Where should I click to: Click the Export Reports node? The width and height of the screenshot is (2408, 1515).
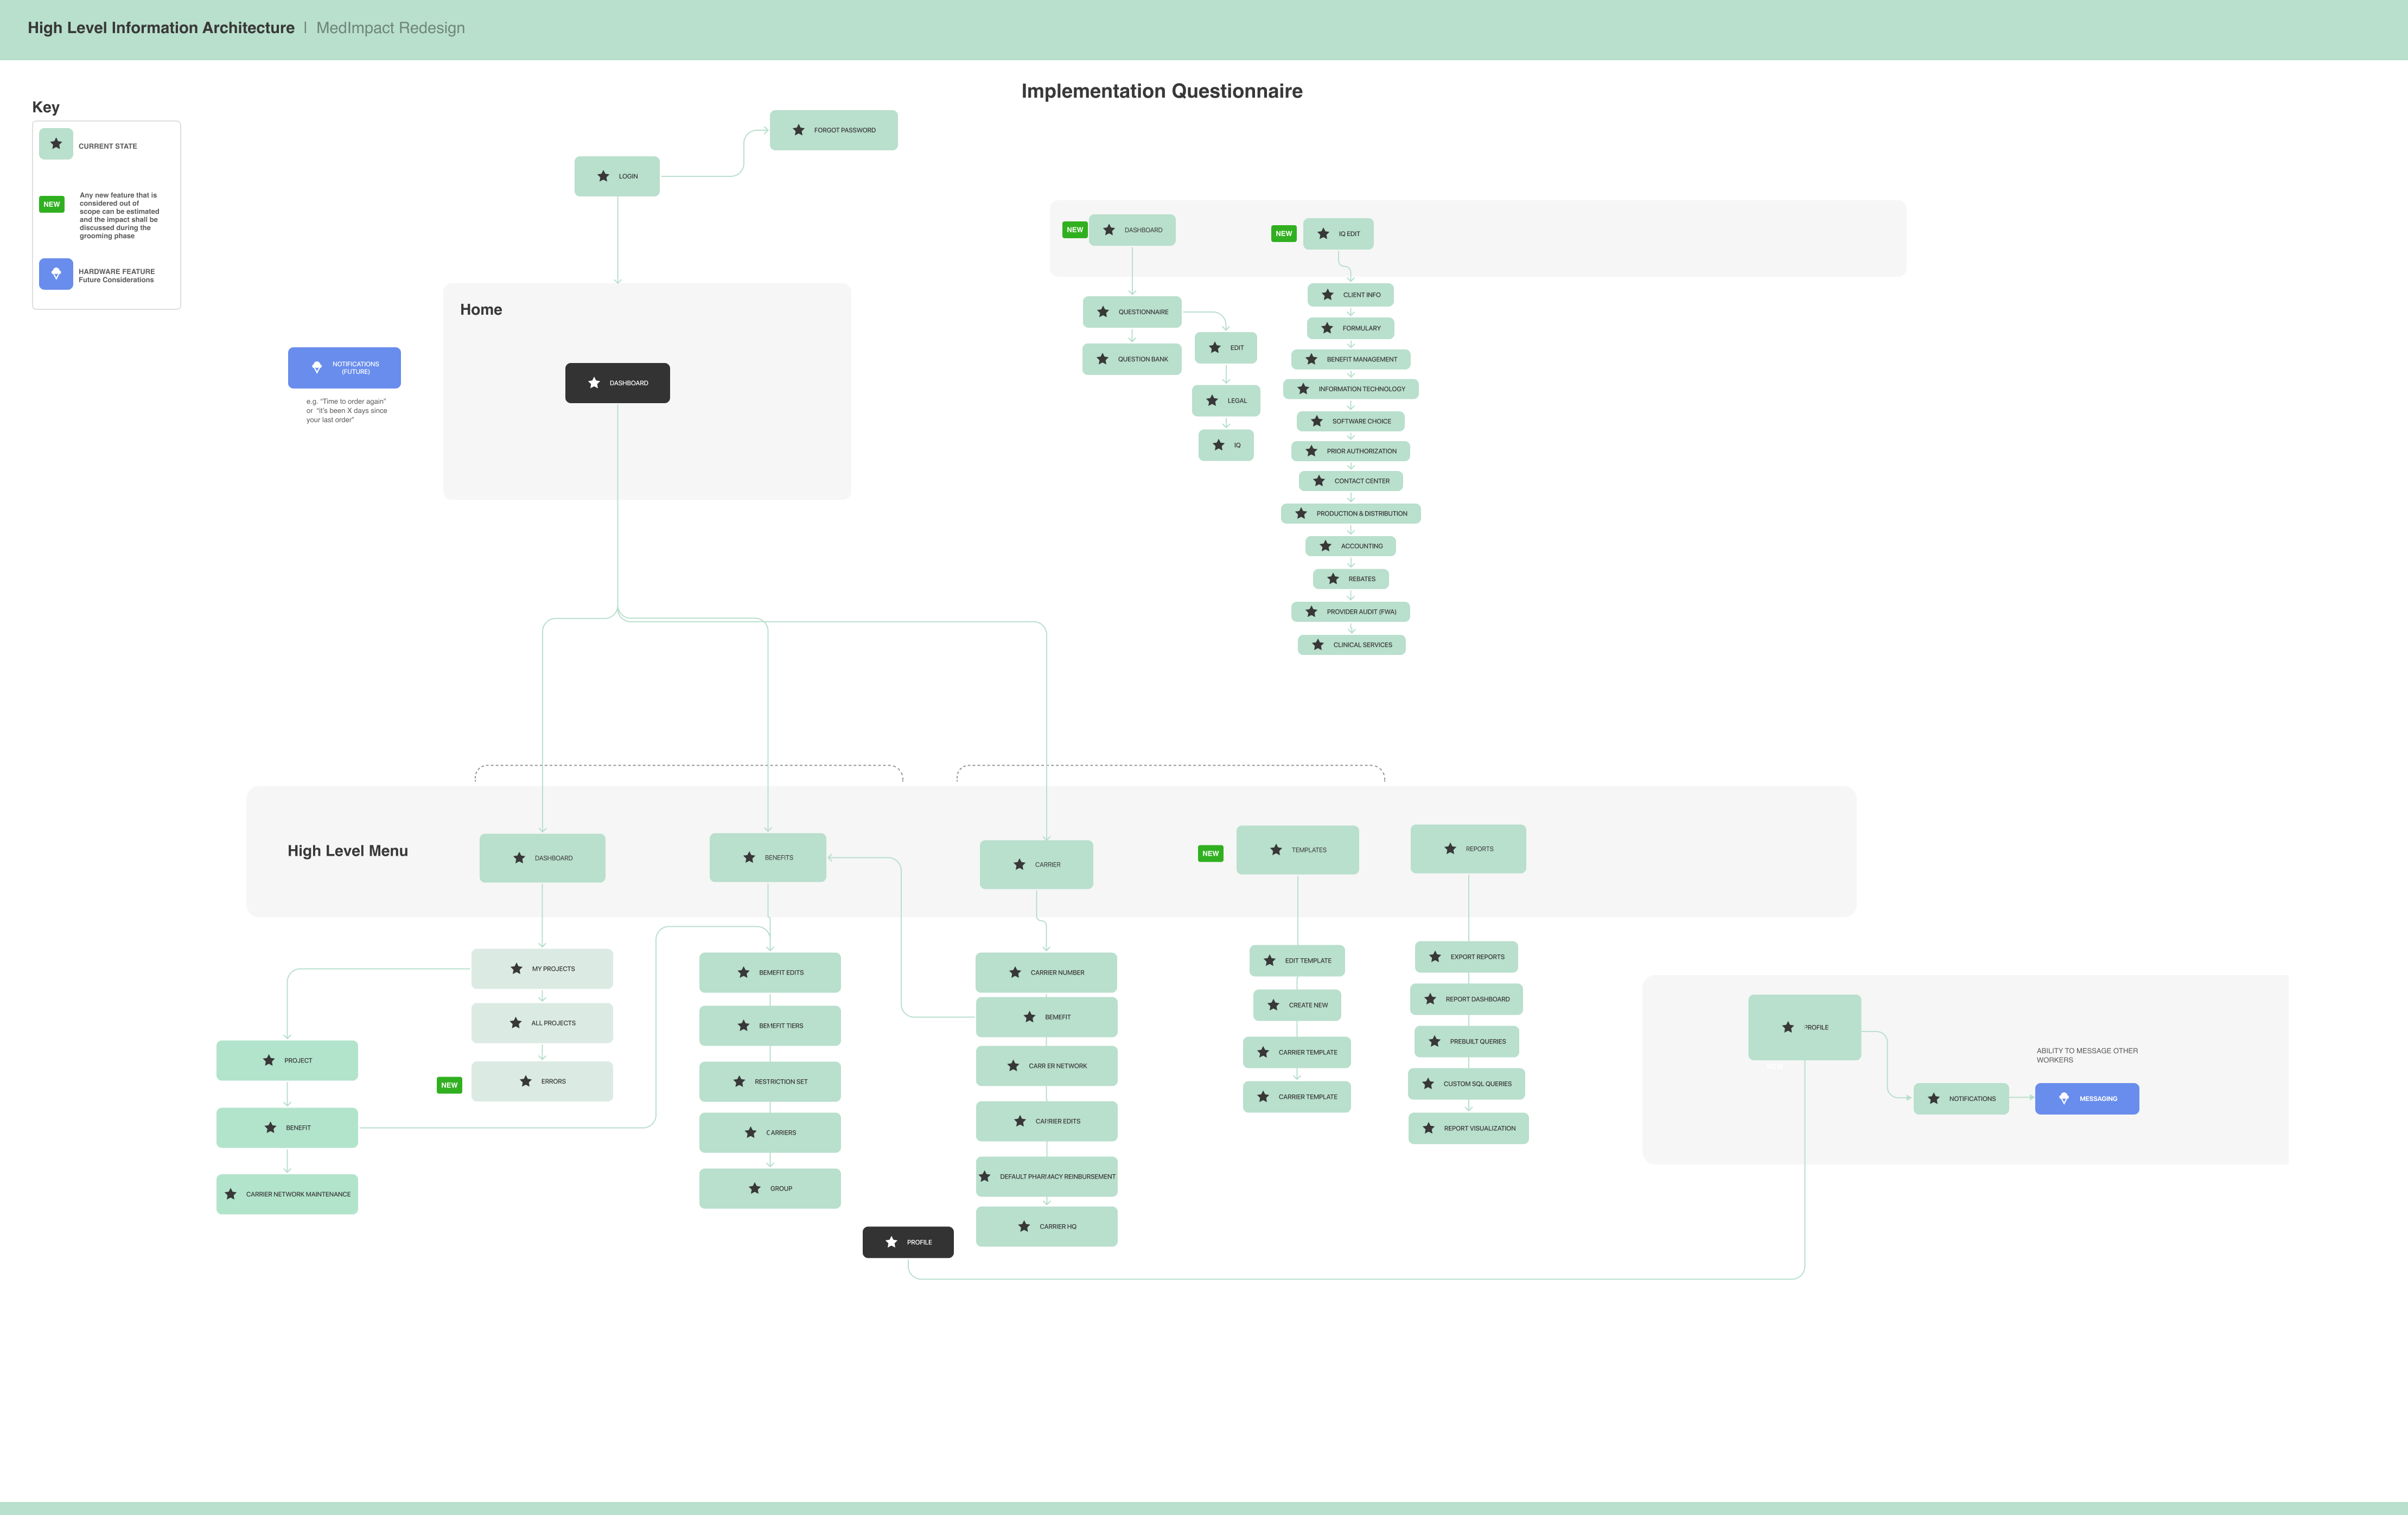1466,956
